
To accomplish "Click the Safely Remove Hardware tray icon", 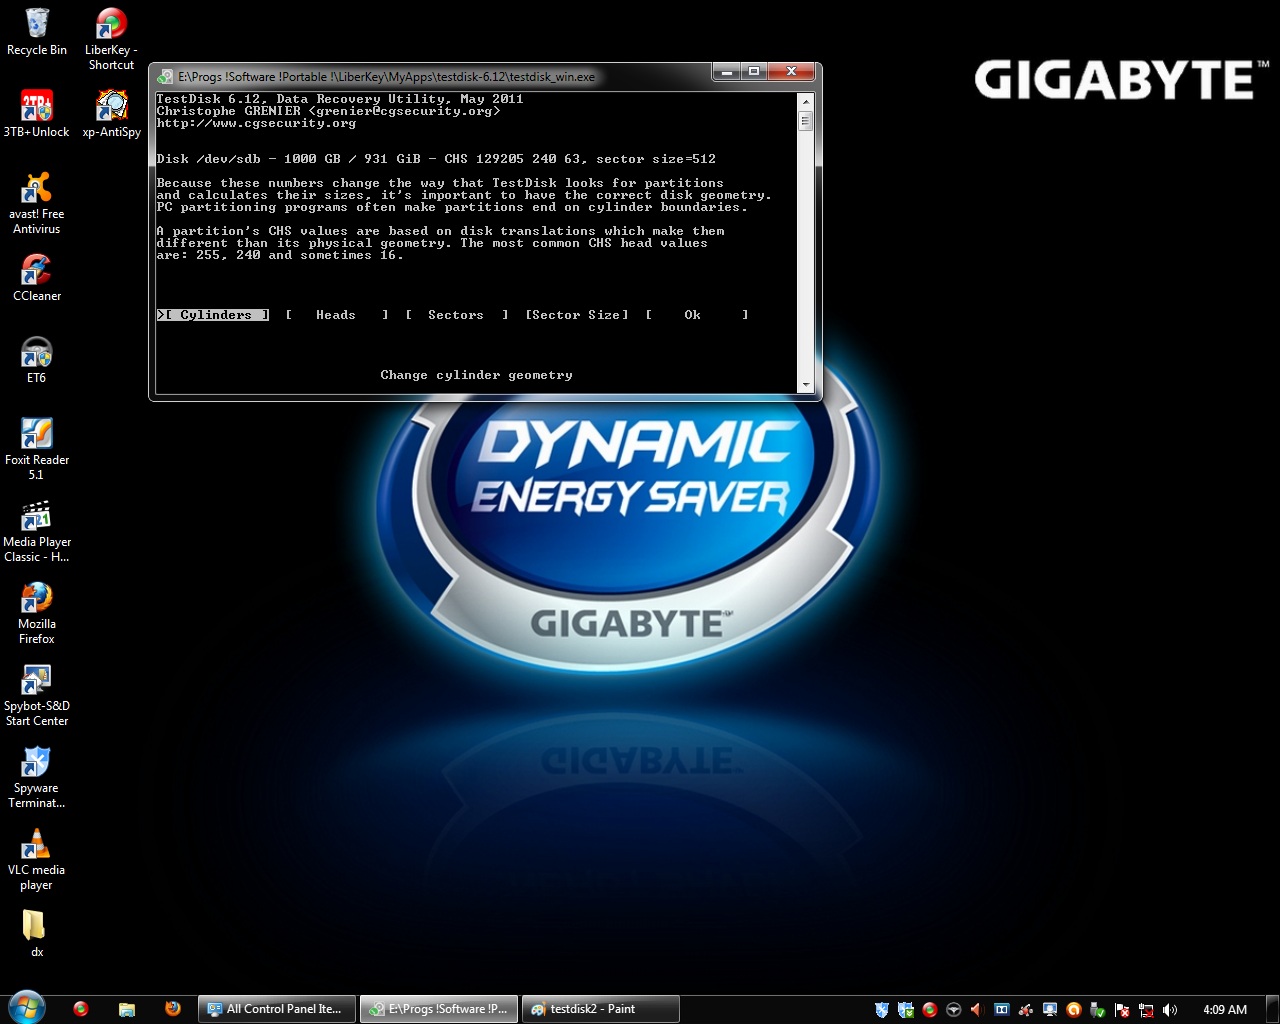I will point(1098,1010).
